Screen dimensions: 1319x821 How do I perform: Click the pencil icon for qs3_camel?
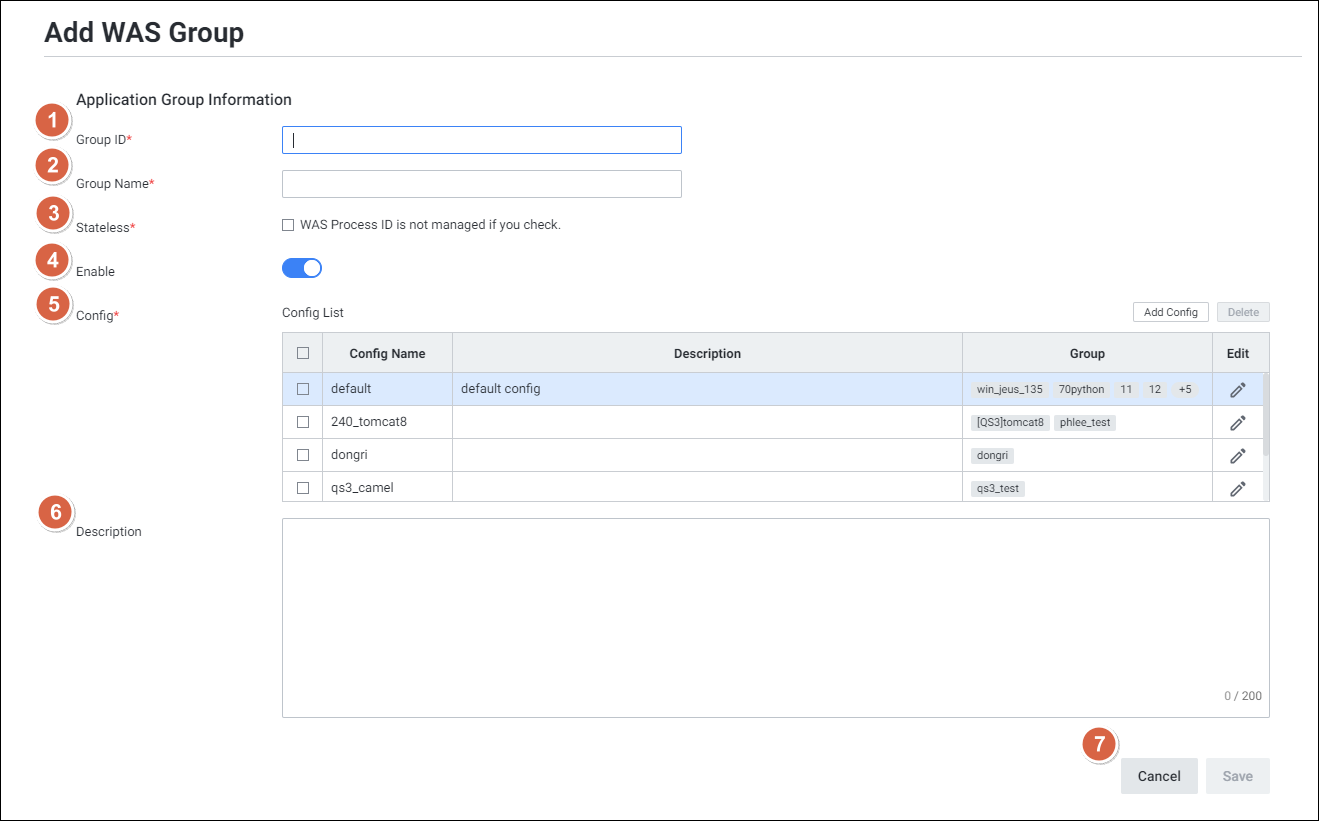tap(1237, 488)
